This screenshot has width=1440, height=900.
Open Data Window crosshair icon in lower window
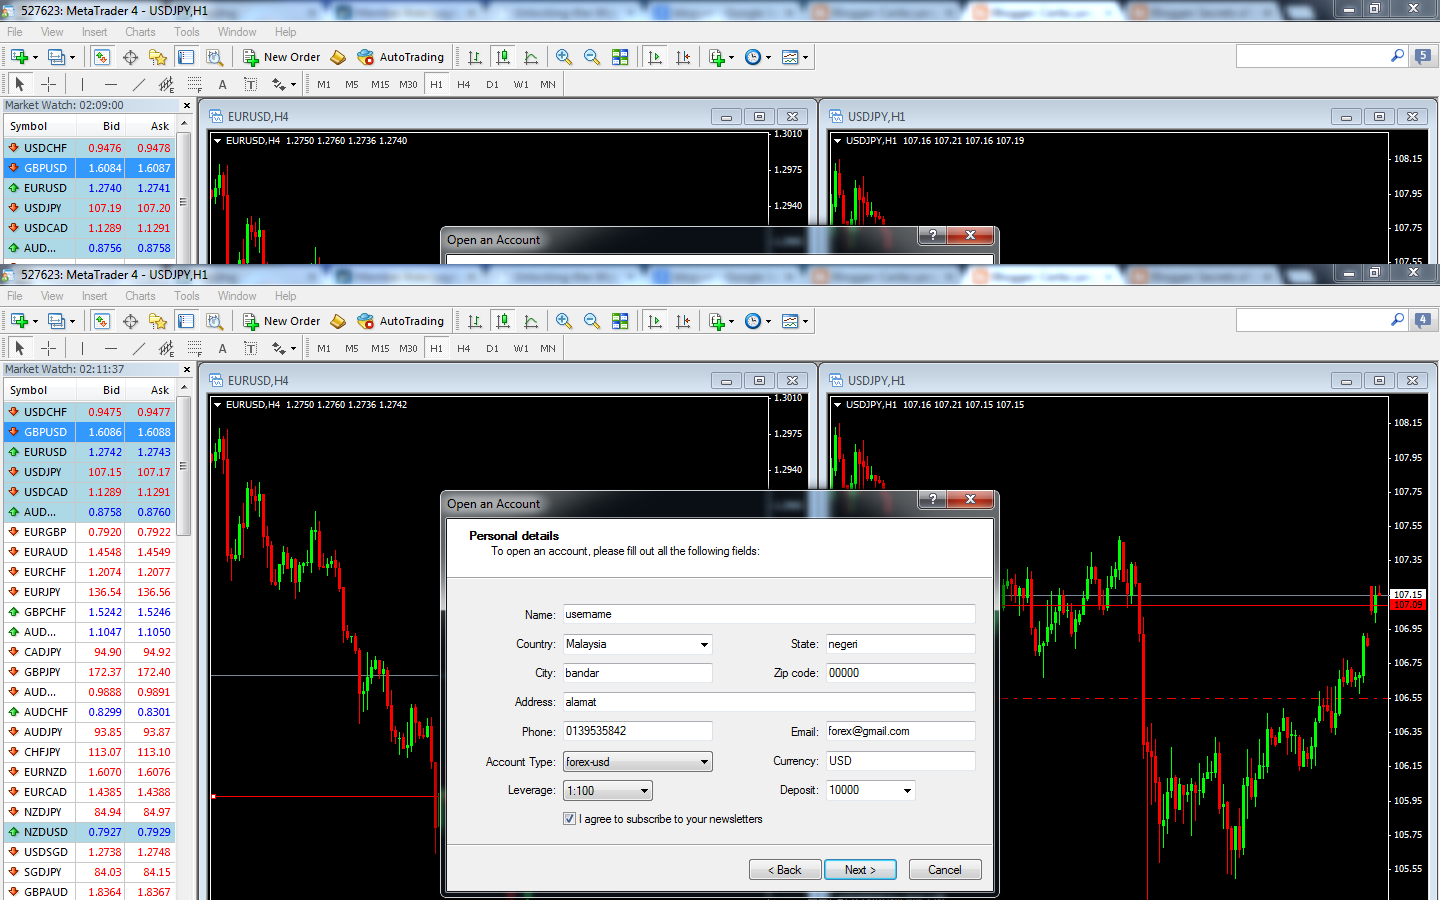130,321
